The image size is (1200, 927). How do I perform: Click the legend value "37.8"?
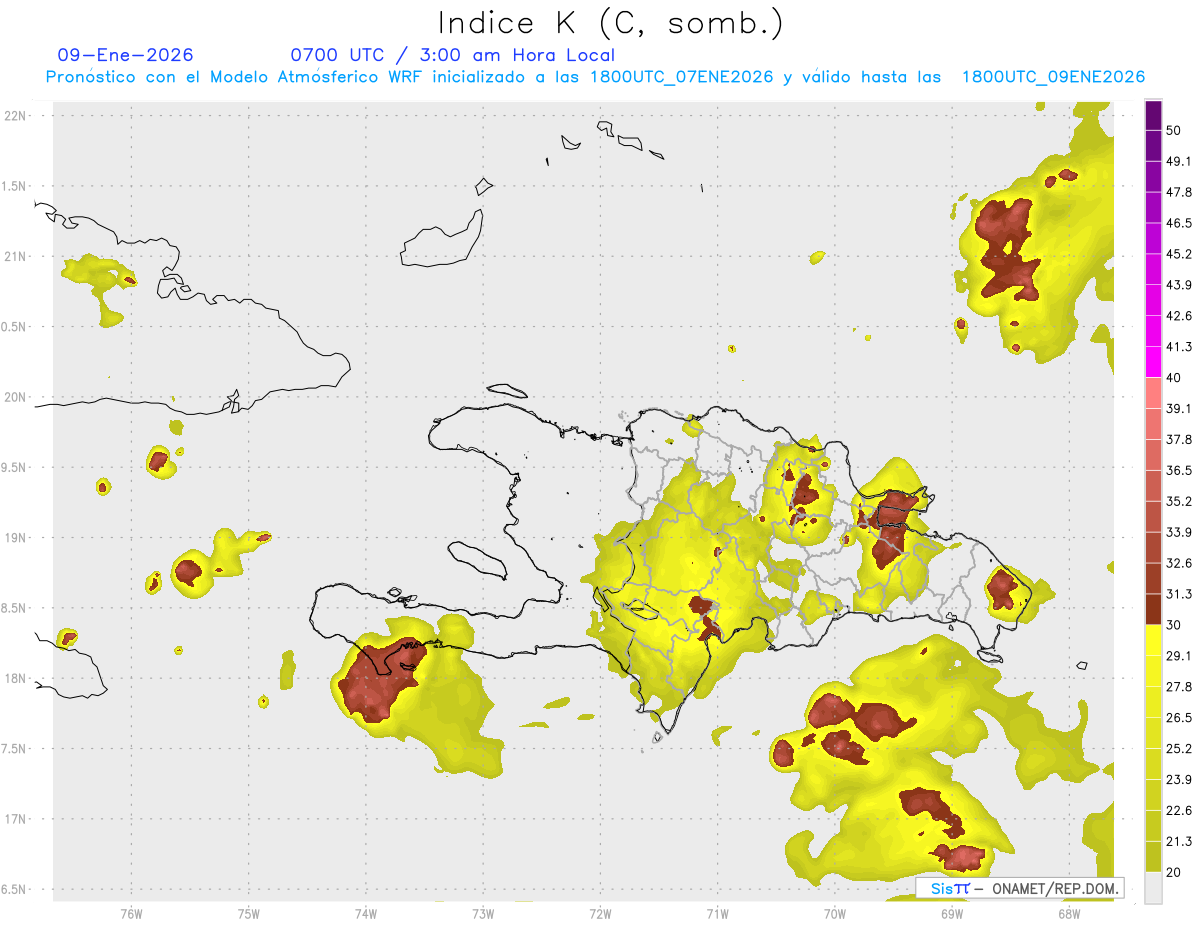[x=1179, y=440]
